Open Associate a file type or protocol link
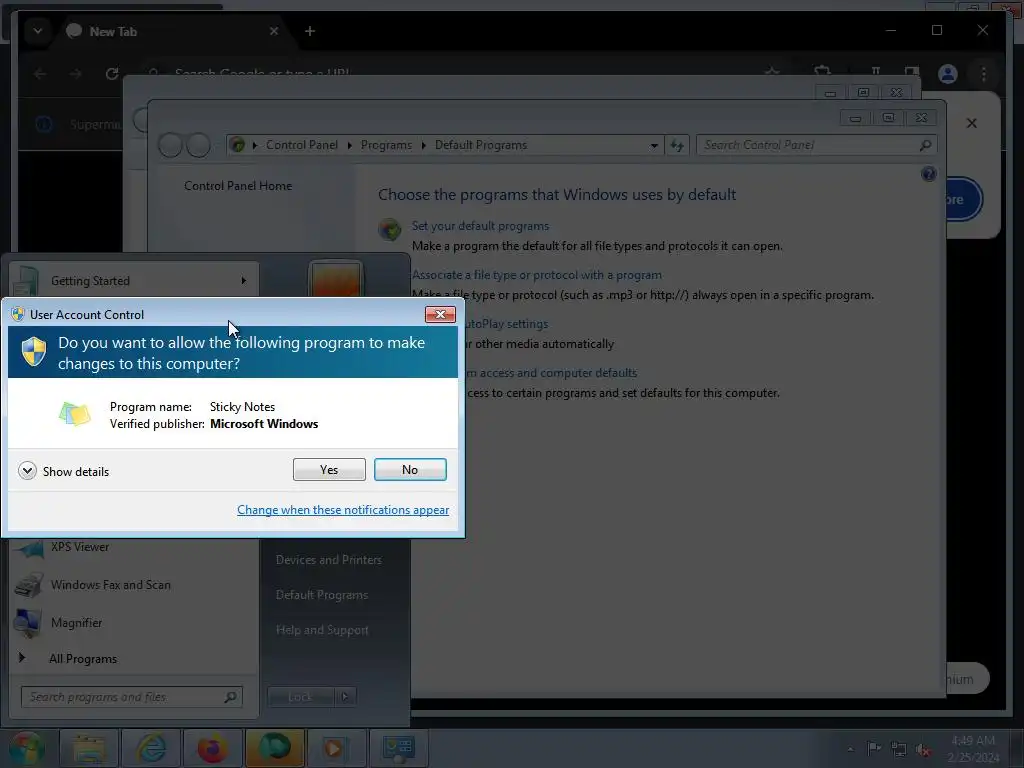Screen dimensions: 1024x768 point(536,275)
